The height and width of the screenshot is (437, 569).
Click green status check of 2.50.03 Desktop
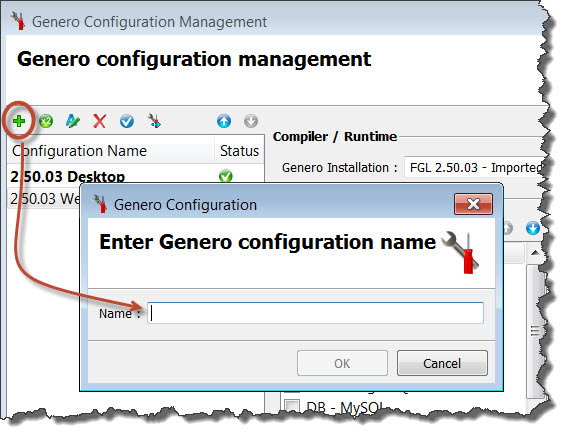point(225,176)
